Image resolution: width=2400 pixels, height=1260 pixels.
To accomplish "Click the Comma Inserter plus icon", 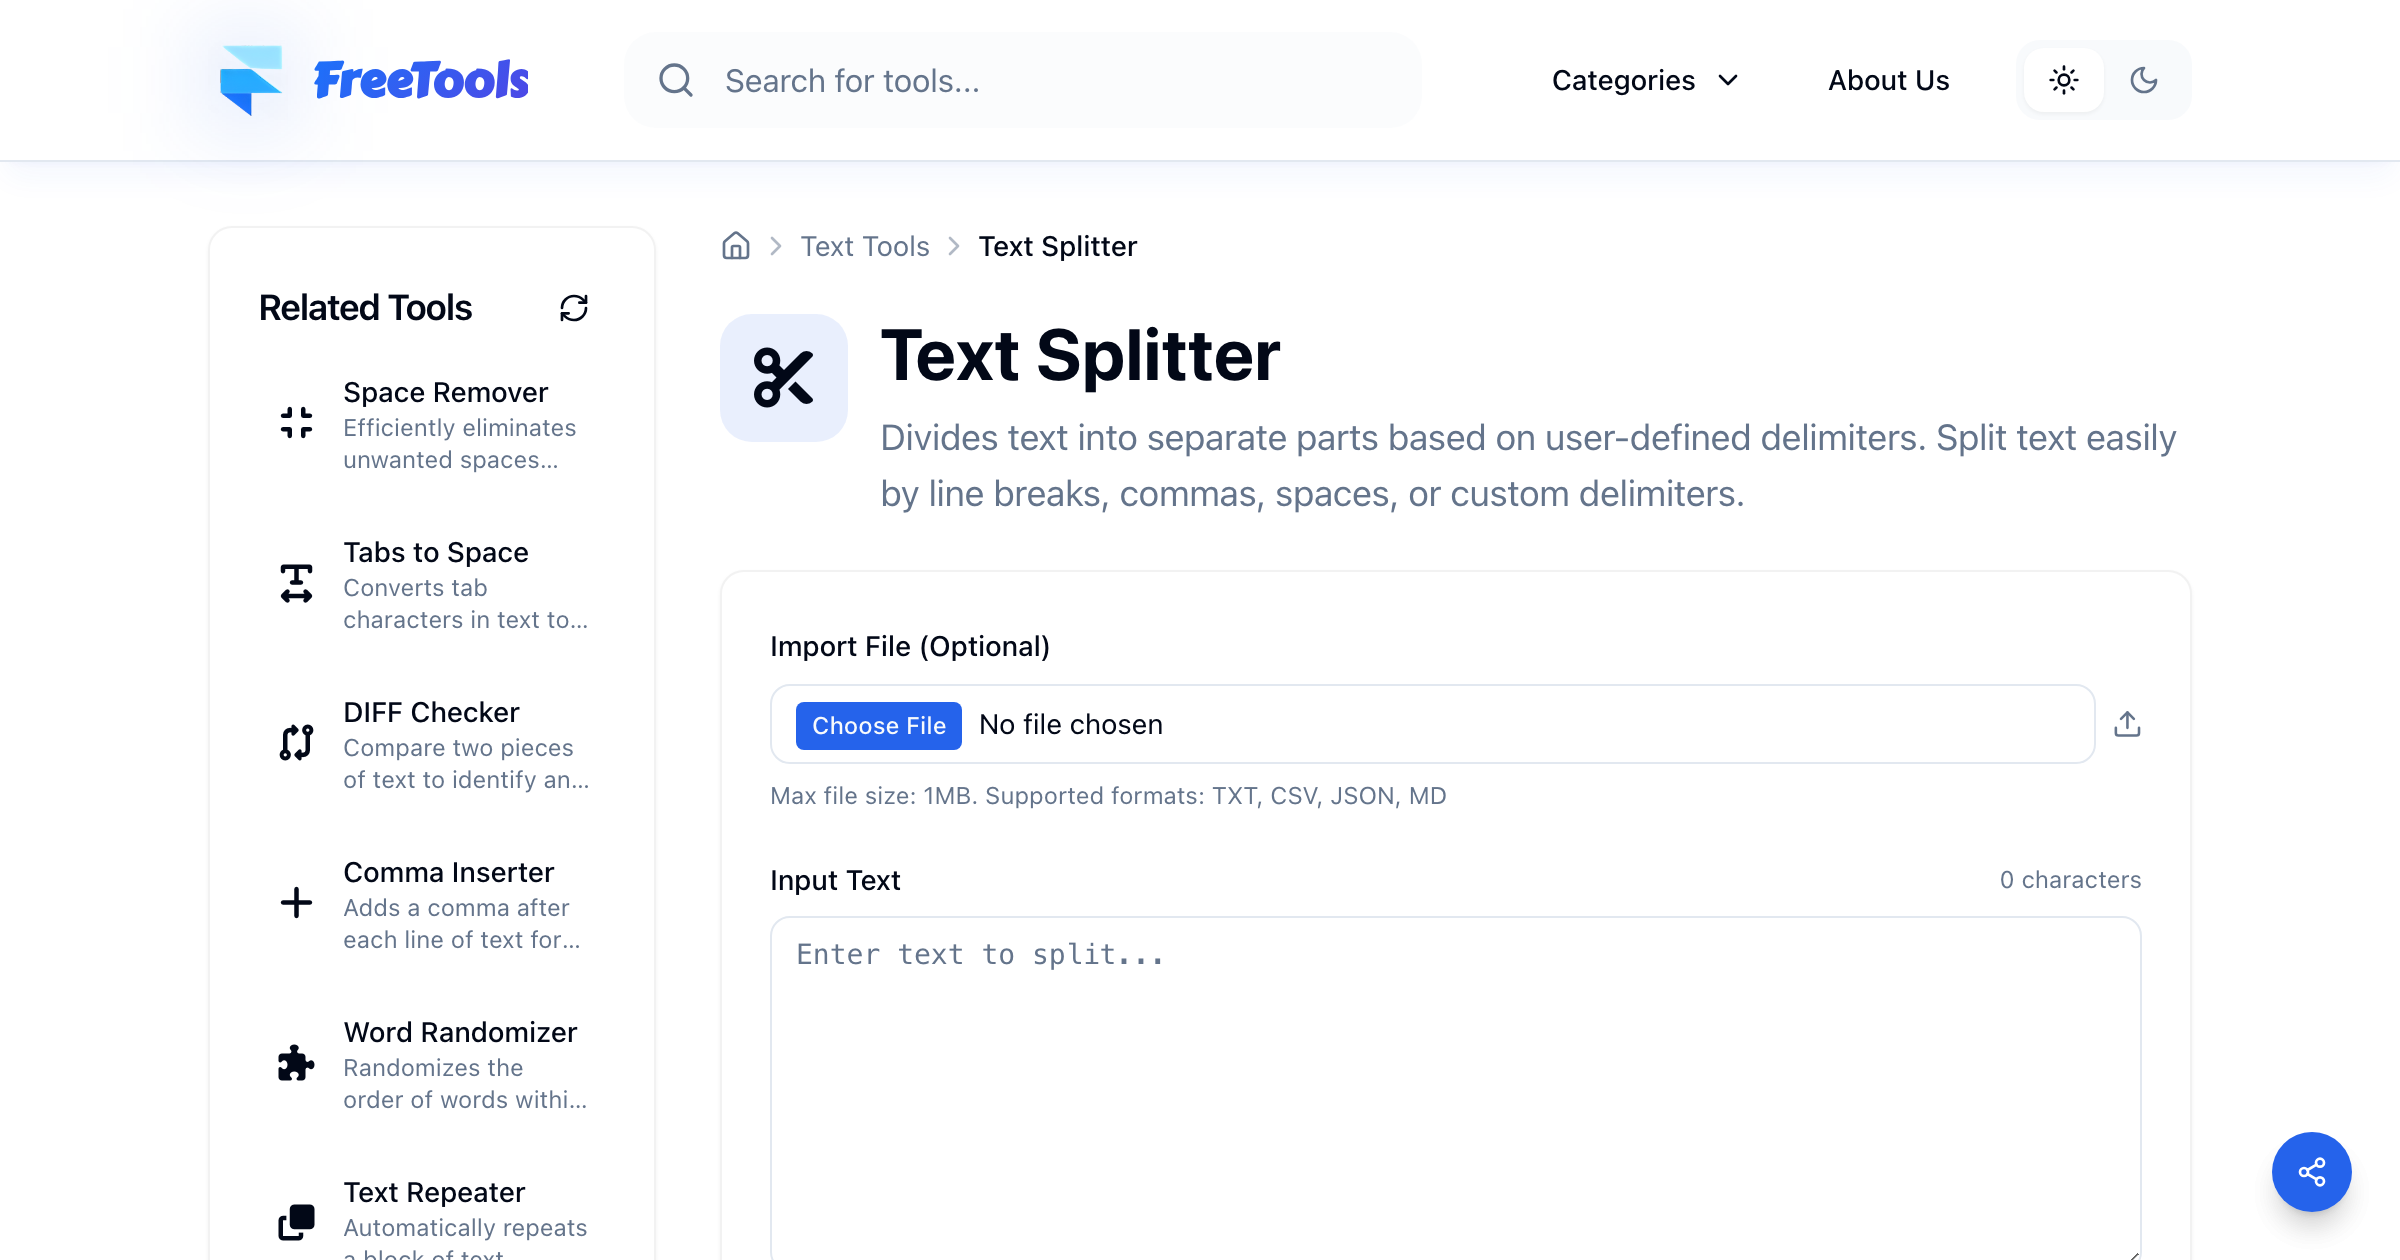I will [297, 901].
